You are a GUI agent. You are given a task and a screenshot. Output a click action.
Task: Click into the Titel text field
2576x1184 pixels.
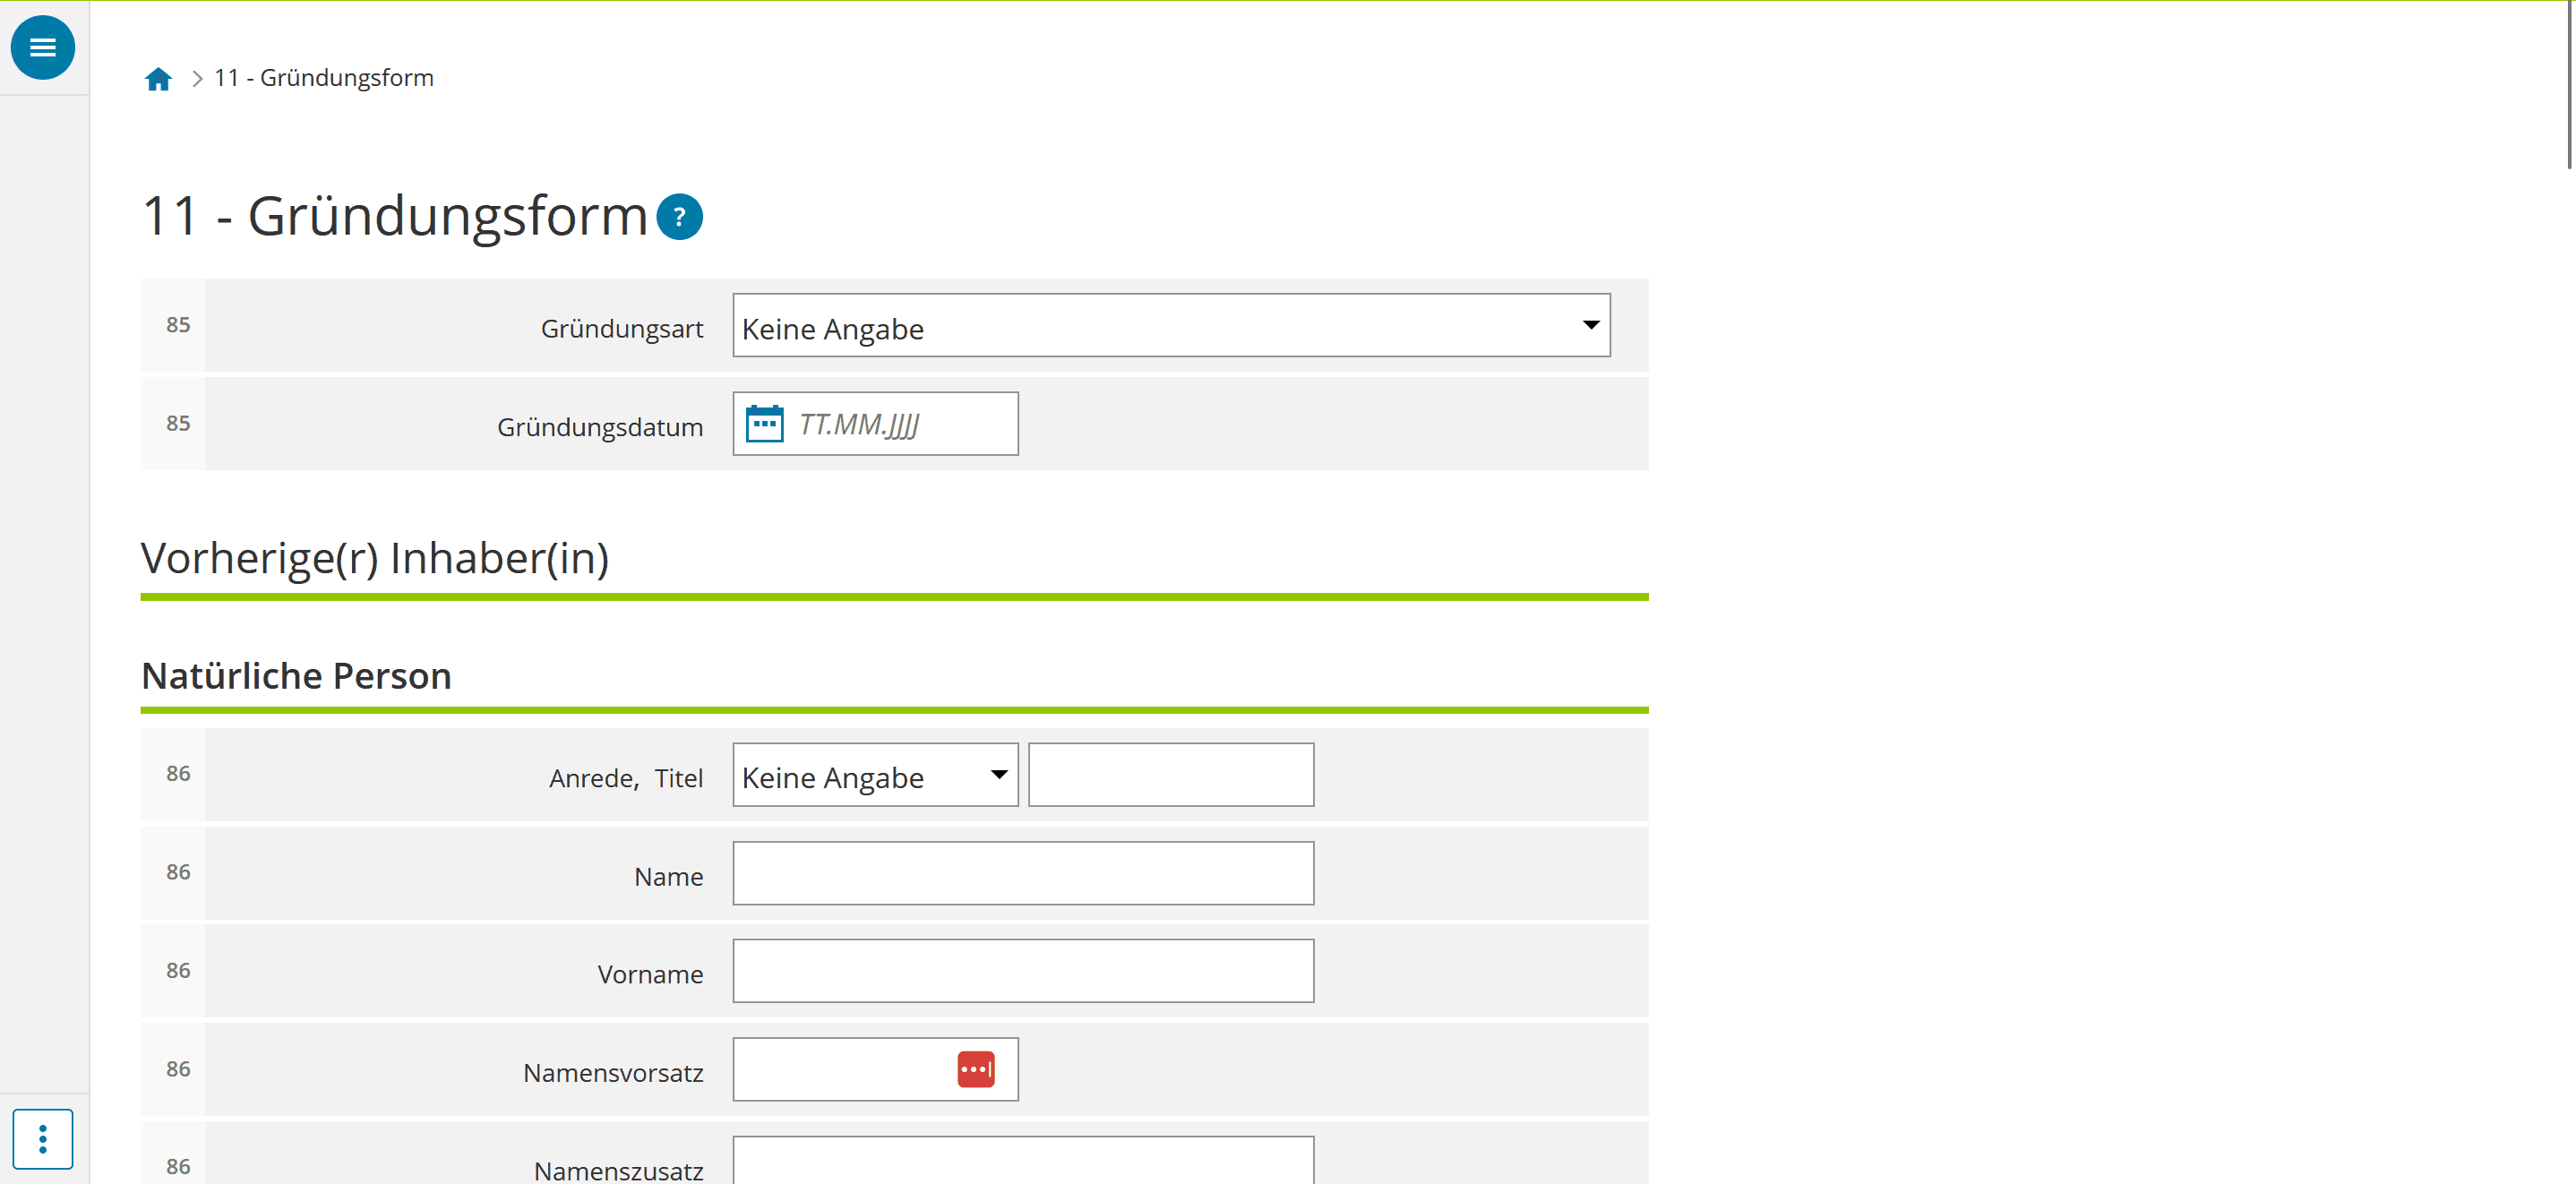click(1170, 775)
